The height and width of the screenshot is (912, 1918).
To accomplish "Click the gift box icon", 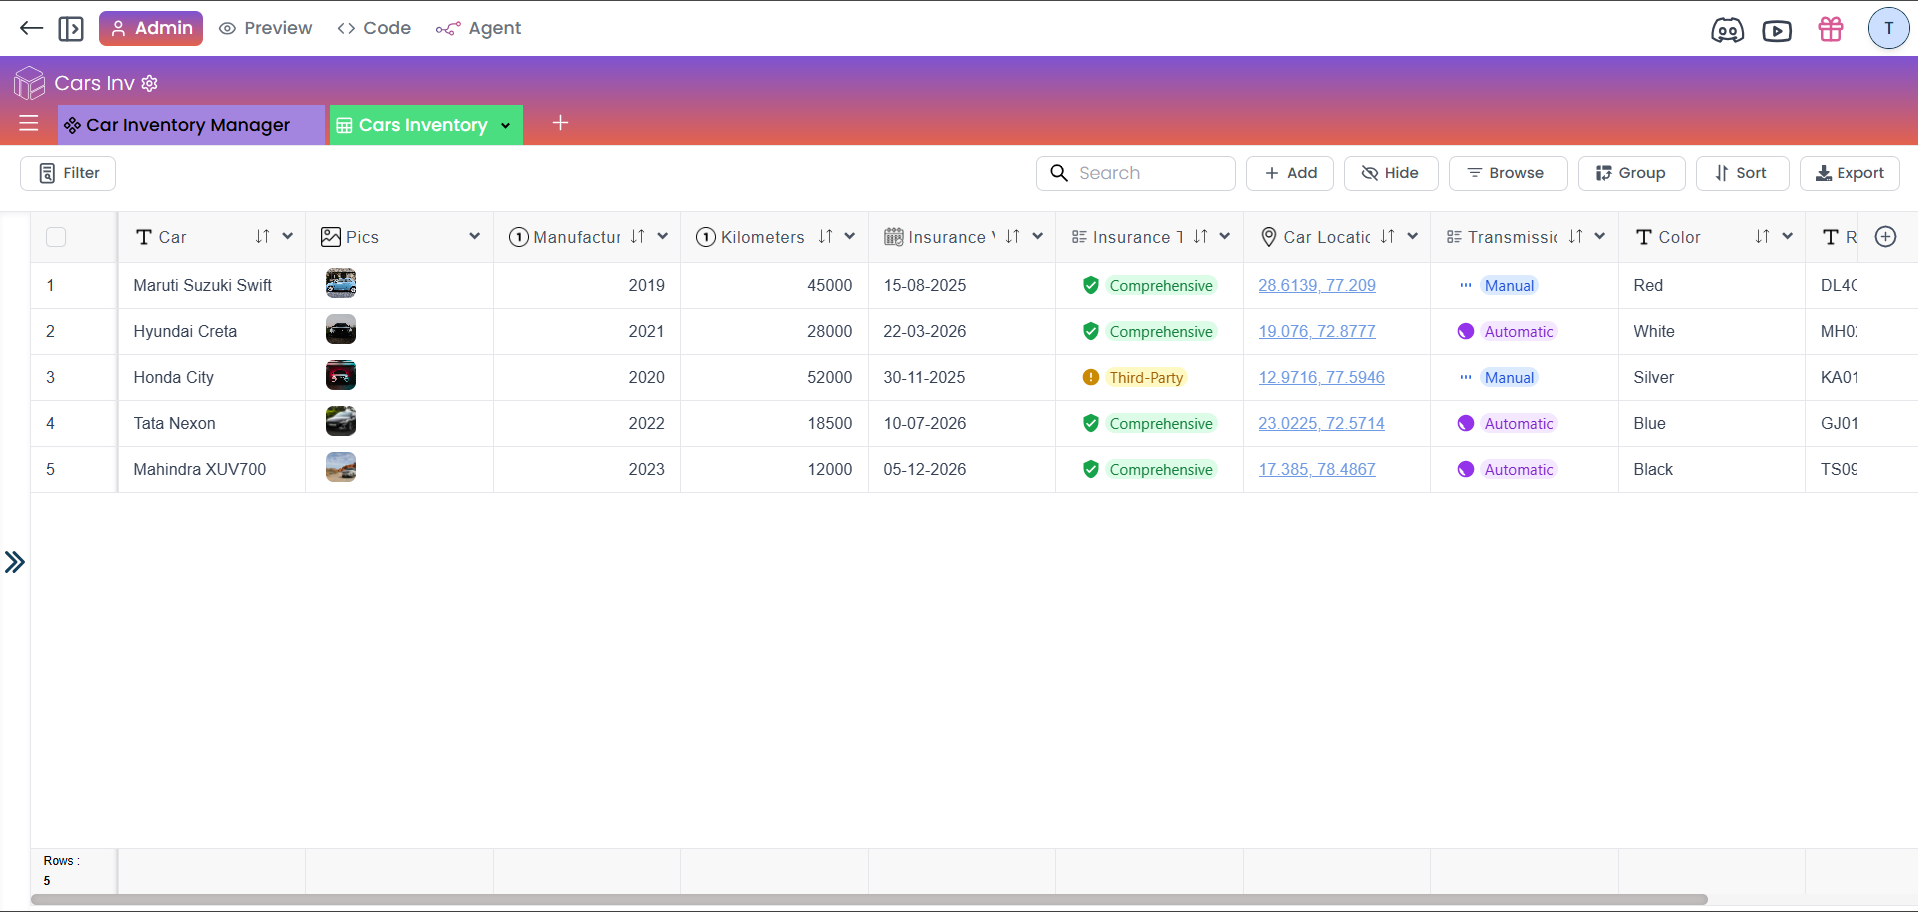I will click(x=1831, y=29).
